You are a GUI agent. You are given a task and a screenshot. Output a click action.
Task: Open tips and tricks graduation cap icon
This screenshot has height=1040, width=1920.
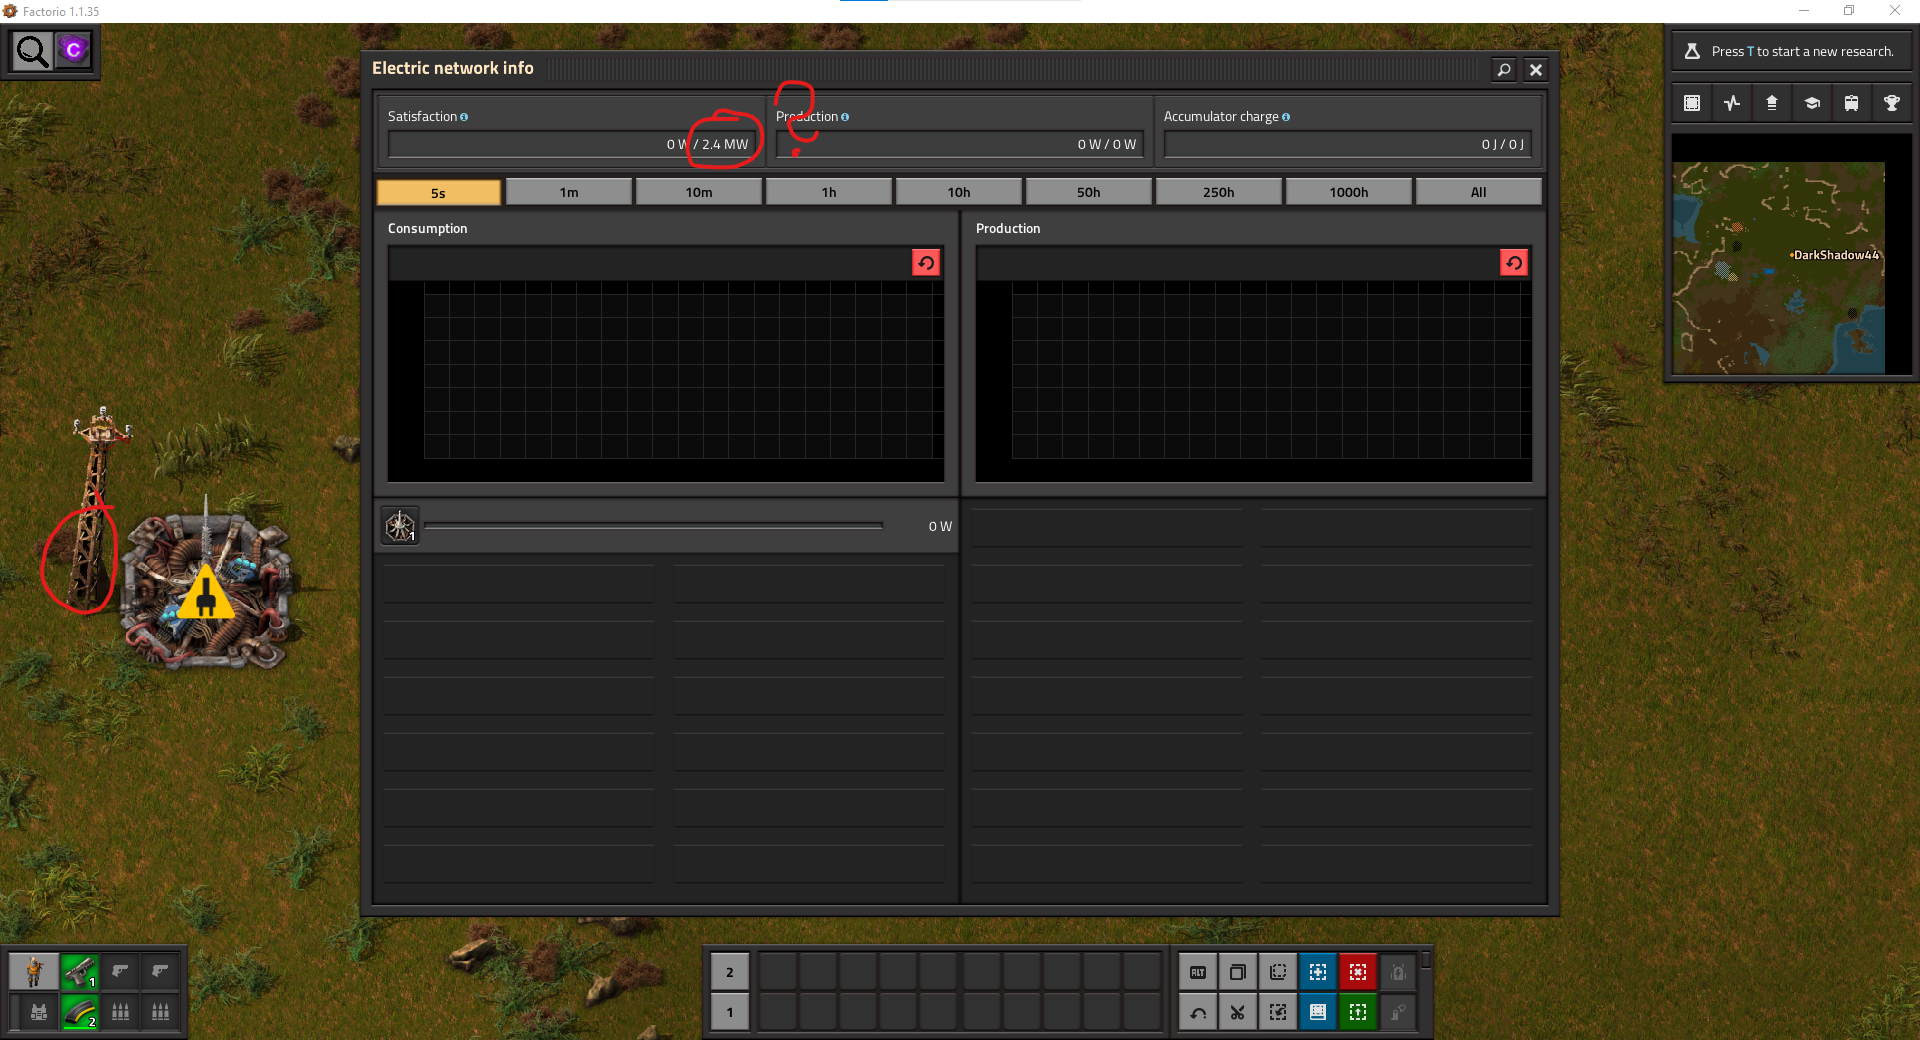[x=1812, y=103]
